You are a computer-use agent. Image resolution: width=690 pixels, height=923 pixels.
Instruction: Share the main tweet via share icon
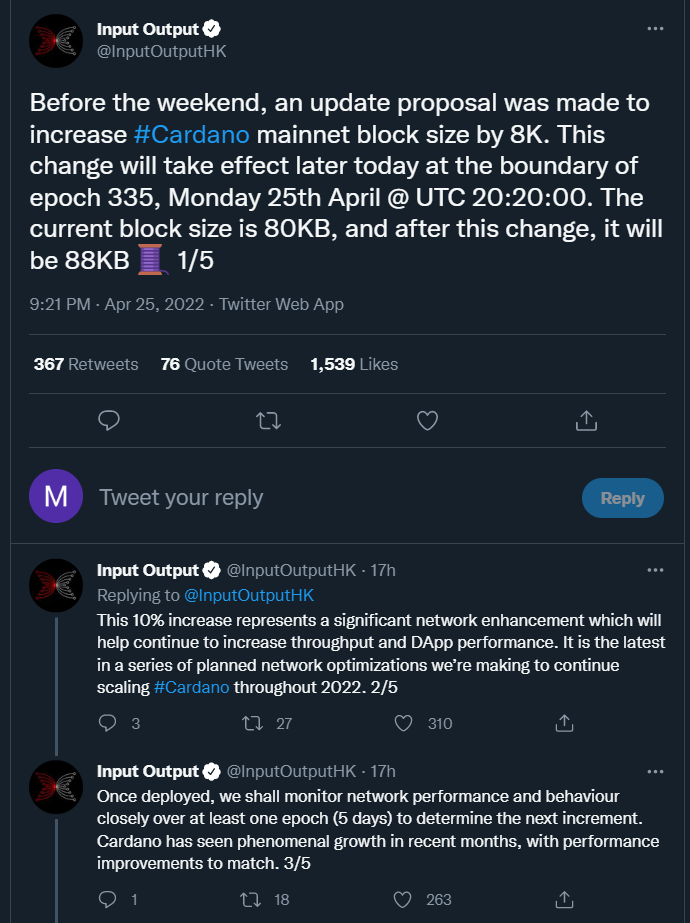[587, 421]
